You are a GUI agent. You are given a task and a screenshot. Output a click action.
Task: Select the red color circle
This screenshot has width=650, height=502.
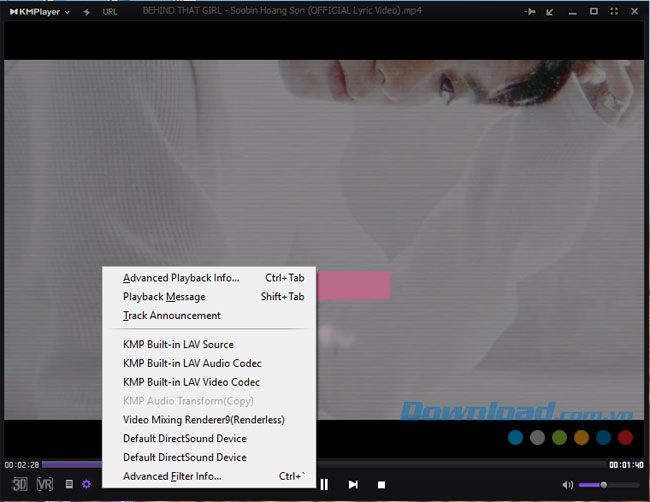point(625,437)
